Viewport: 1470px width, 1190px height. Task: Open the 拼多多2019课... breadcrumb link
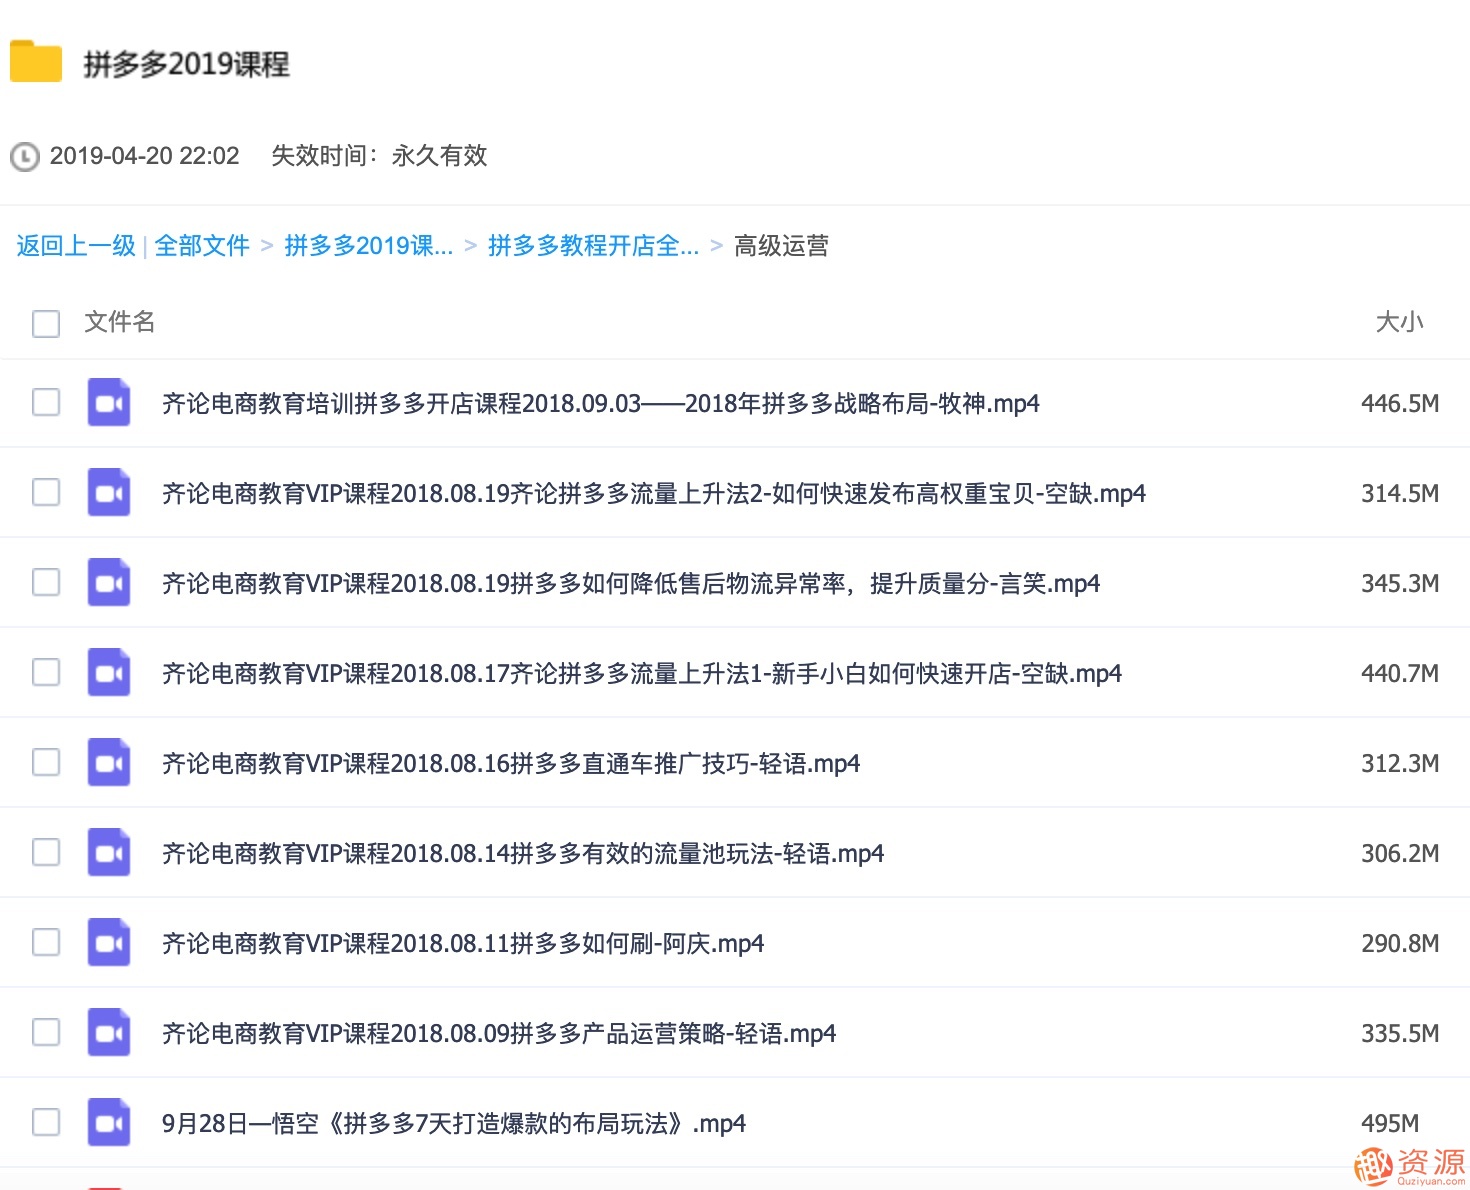tap(368, 246)
